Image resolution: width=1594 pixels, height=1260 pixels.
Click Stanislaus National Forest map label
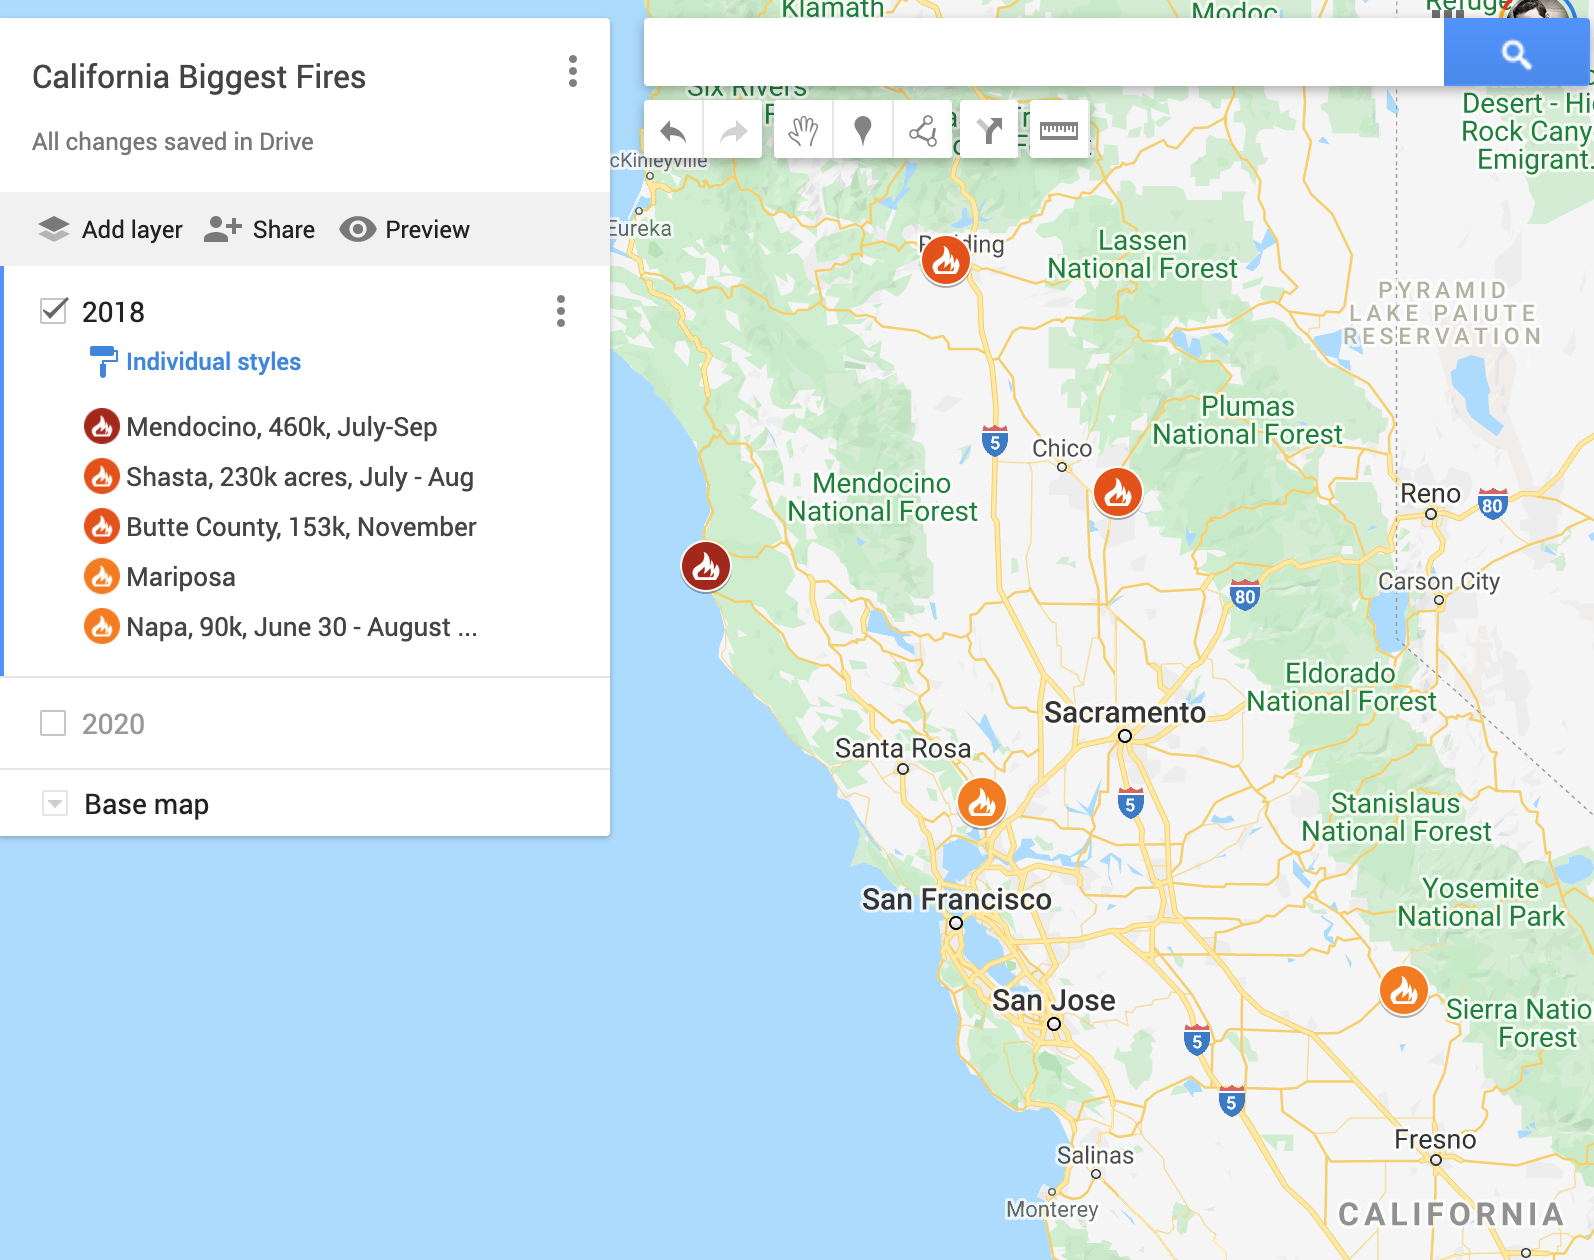click(x=1396, y=817)
